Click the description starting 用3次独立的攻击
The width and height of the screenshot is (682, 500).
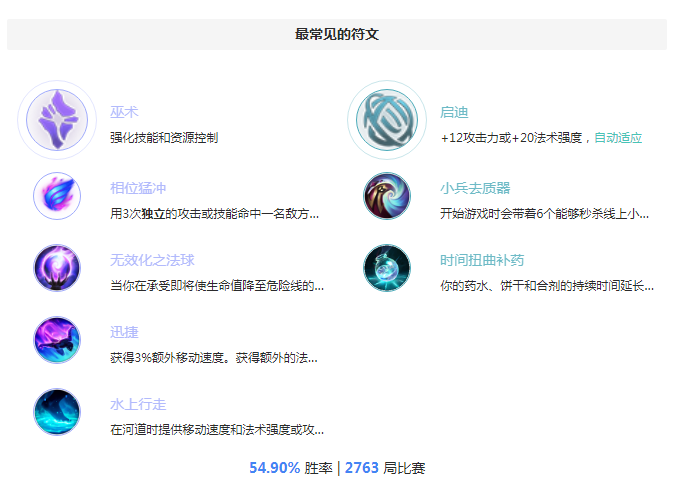coord(214,214)
